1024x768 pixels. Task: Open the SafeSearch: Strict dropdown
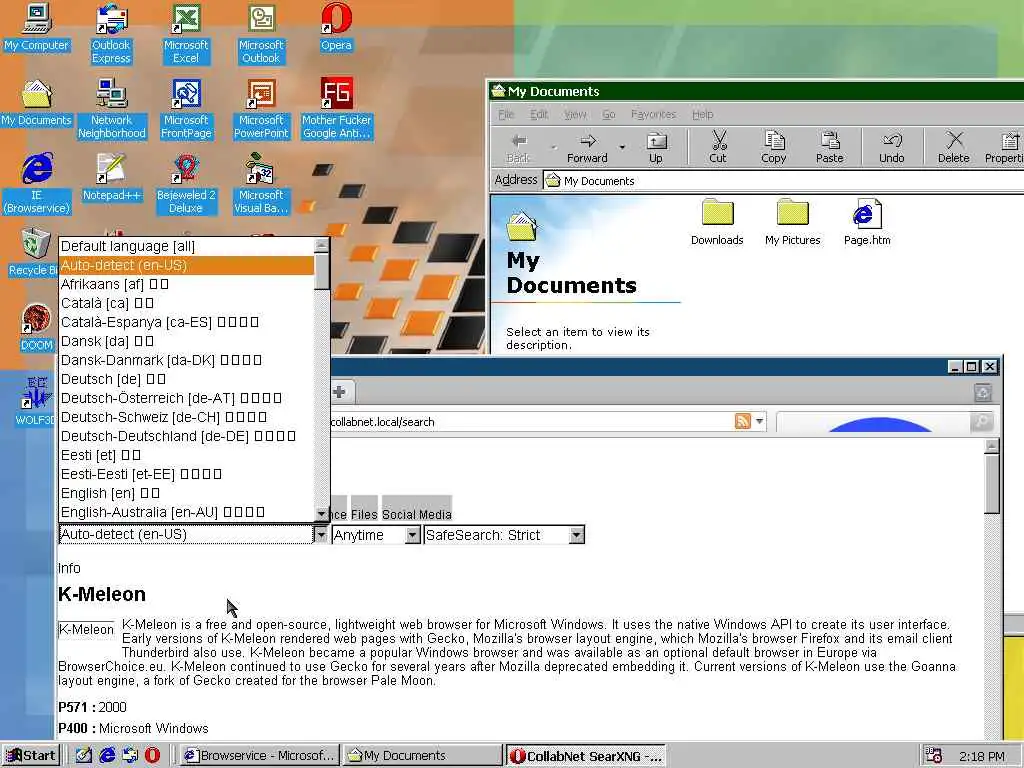tap(504, 536)
